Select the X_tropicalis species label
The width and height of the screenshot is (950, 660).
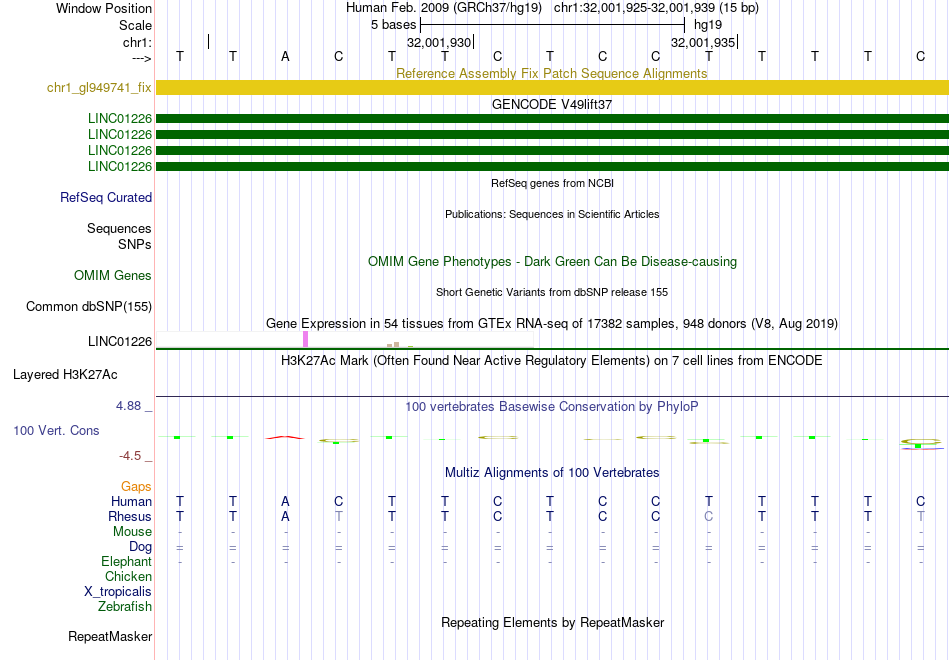point(118,592)
